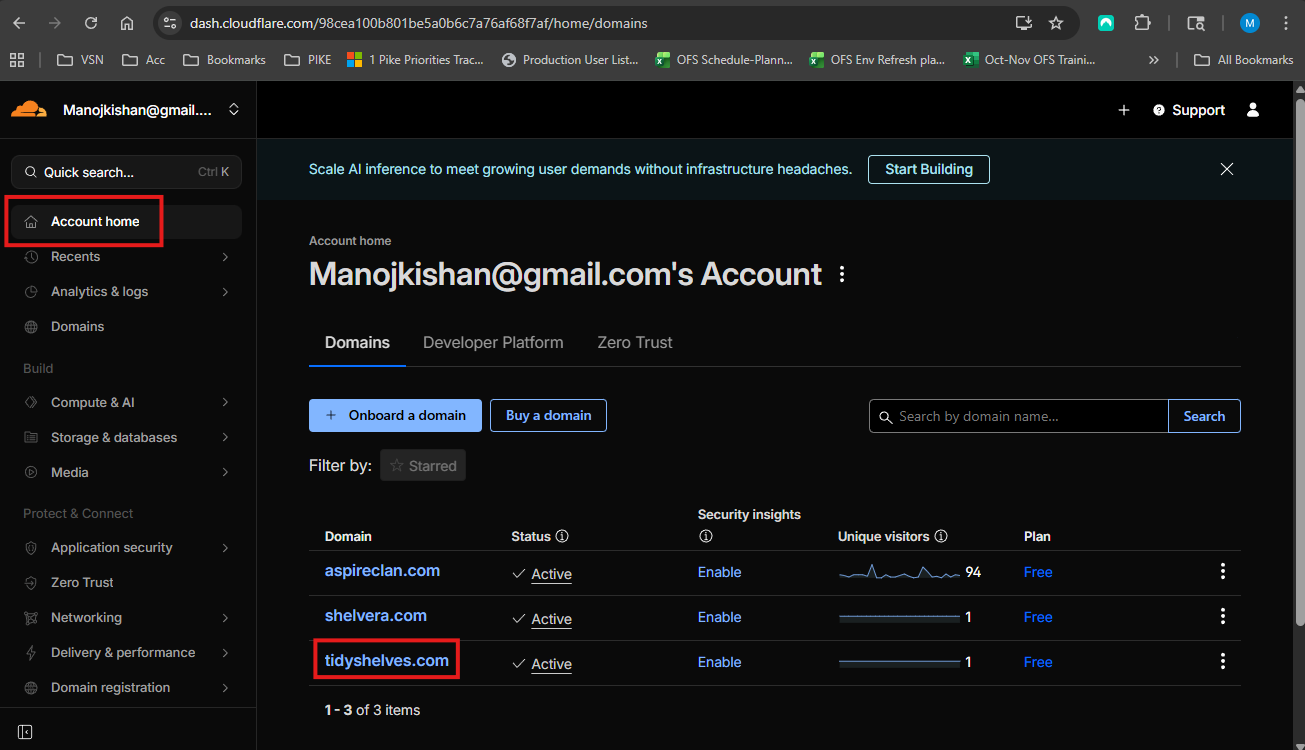Click Free plan link for tidyshelves.com
The height and width of the screenshot is (750, 1305).
click(x=1038, y=663)
